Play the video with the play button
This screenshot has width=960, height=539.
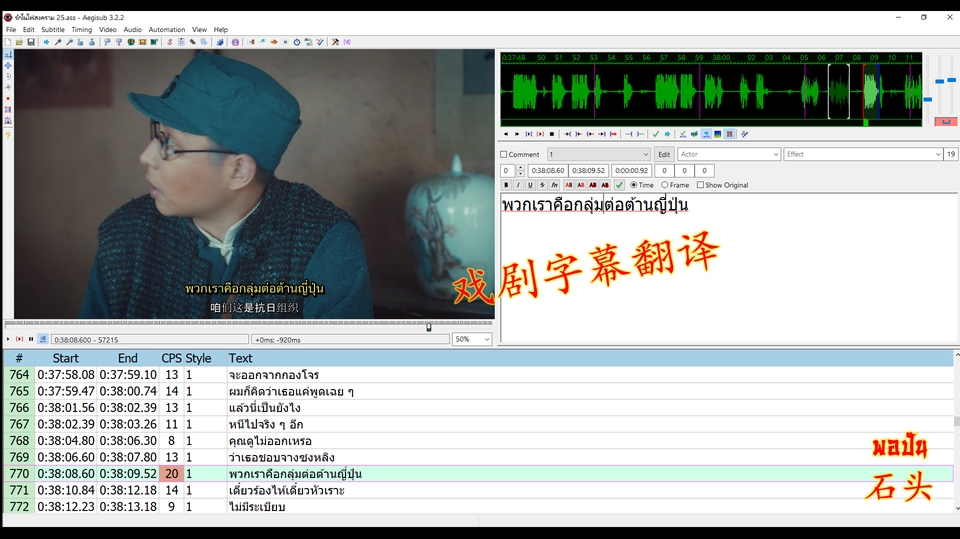8,339
